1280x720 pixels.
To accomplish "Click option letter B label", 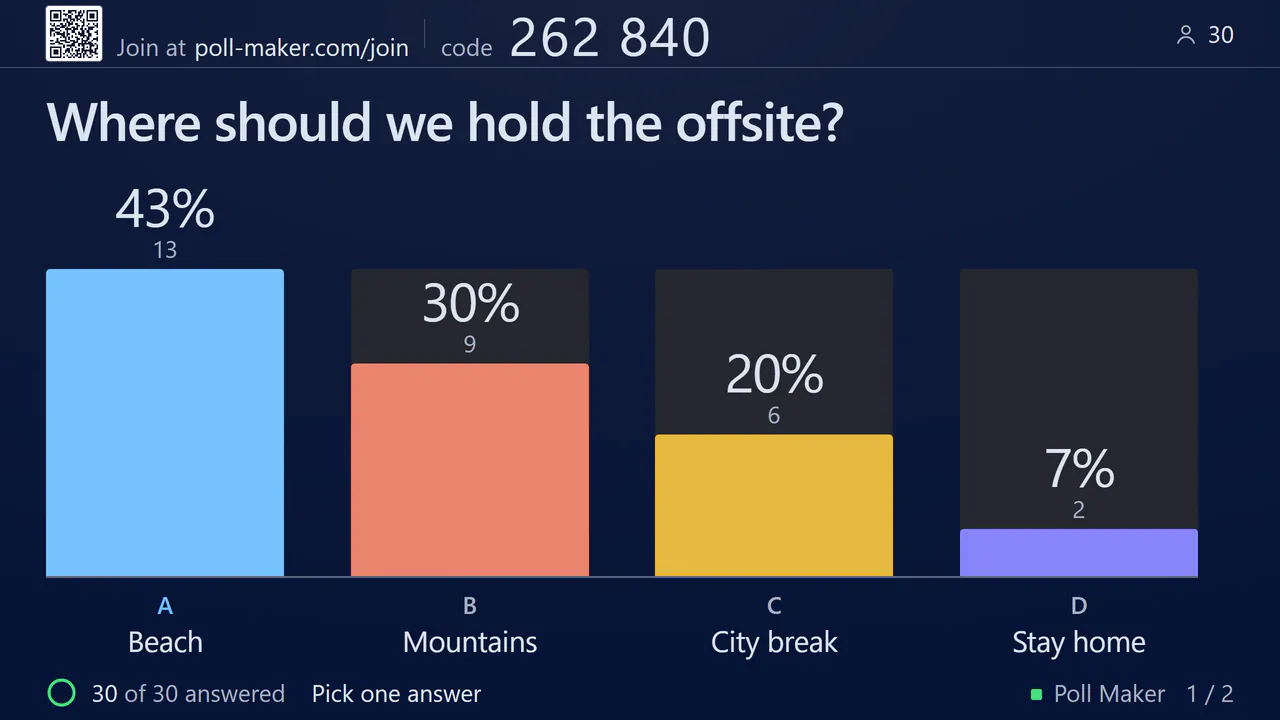I will click(470, 605).
